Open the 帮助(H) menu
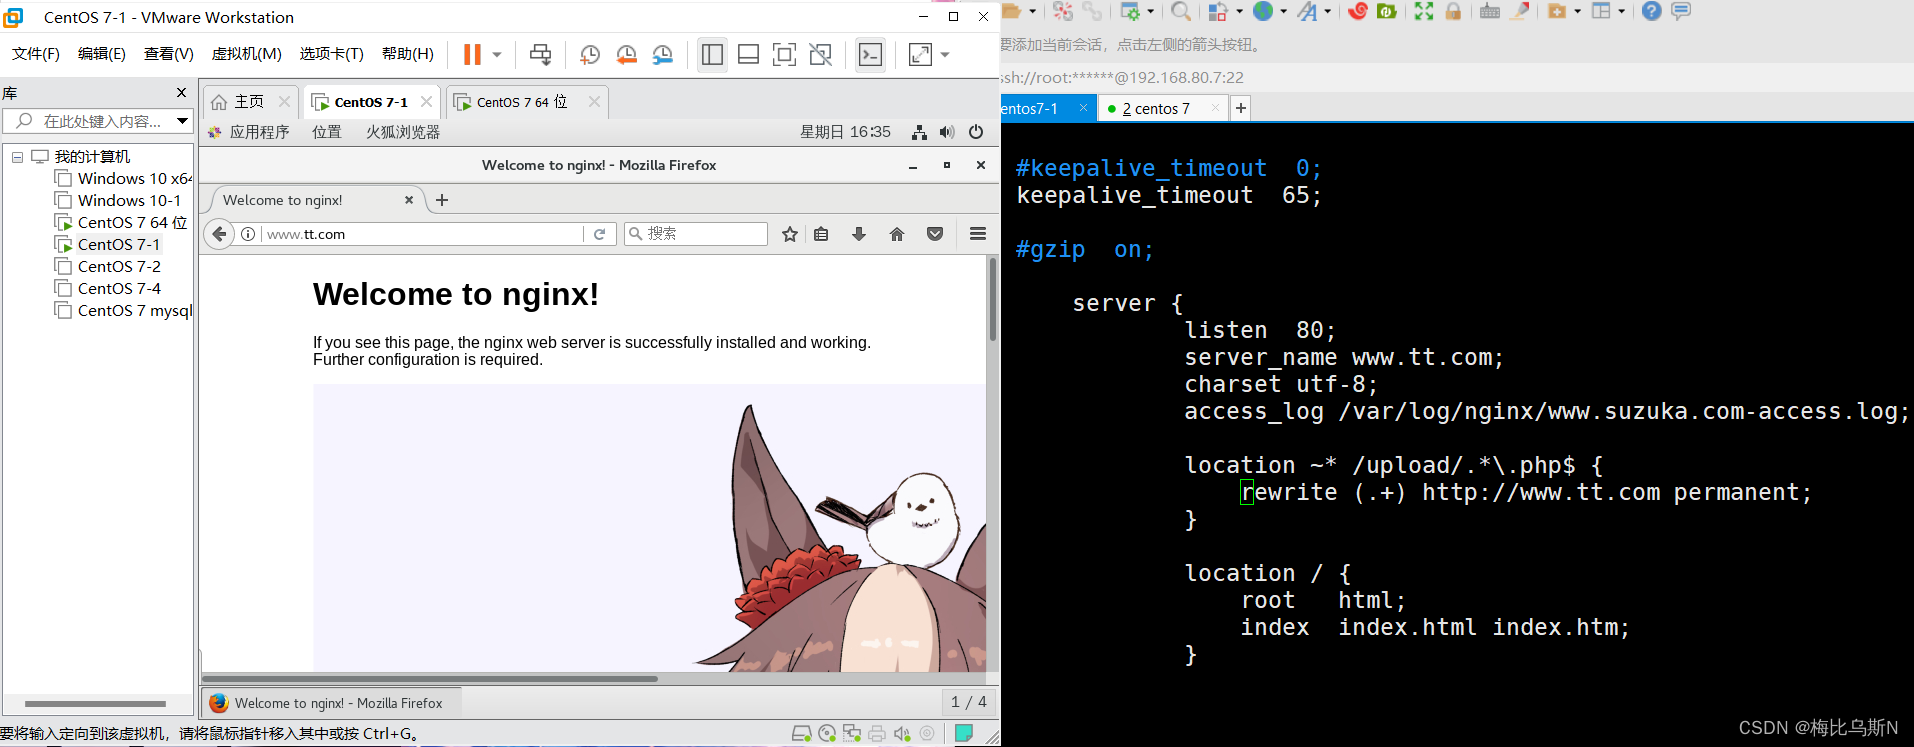The height and width of the screenshot is (747, 1914). [408, 54]
